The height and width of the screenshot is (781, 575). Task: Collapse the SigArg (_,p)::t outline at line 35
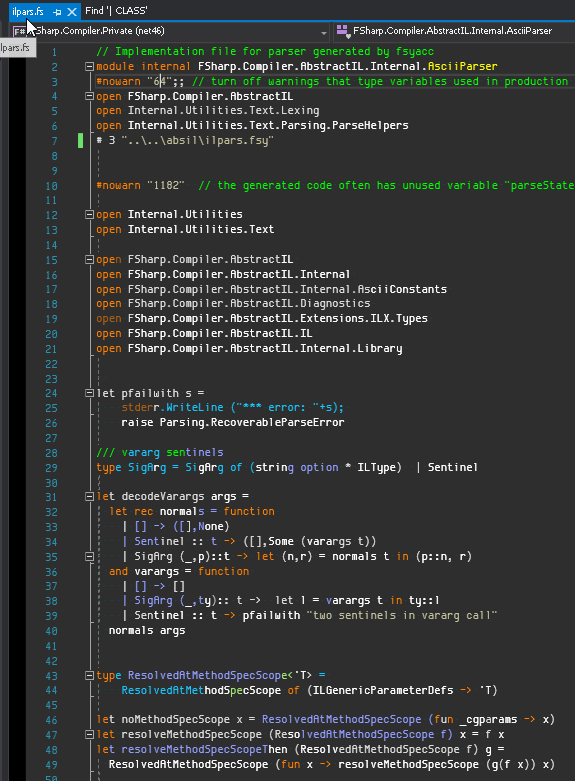pyautogui.click(x=89, y=556)
